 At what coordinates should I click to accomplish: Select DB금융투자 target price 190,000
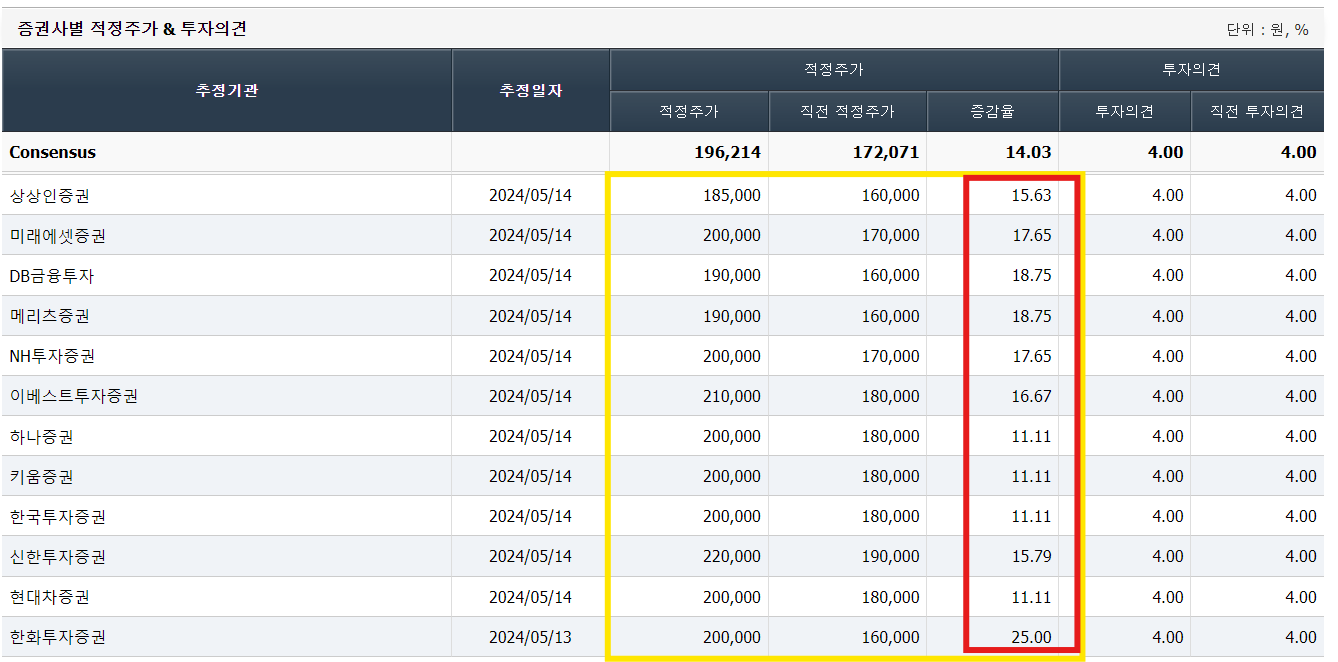click(x=731, y=276)
